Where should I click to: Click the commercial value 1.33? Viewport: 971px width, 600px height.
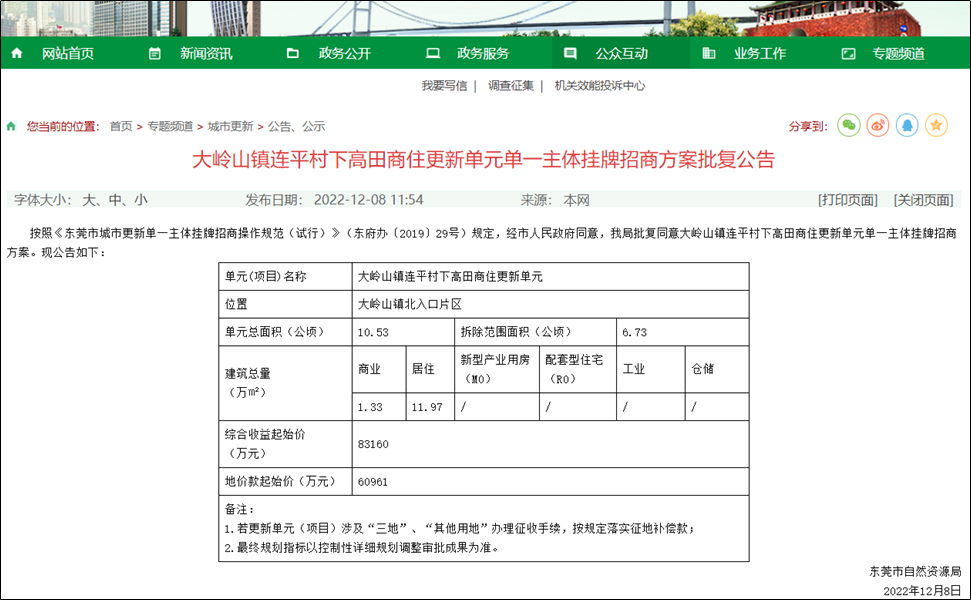[x=370, y=407]
